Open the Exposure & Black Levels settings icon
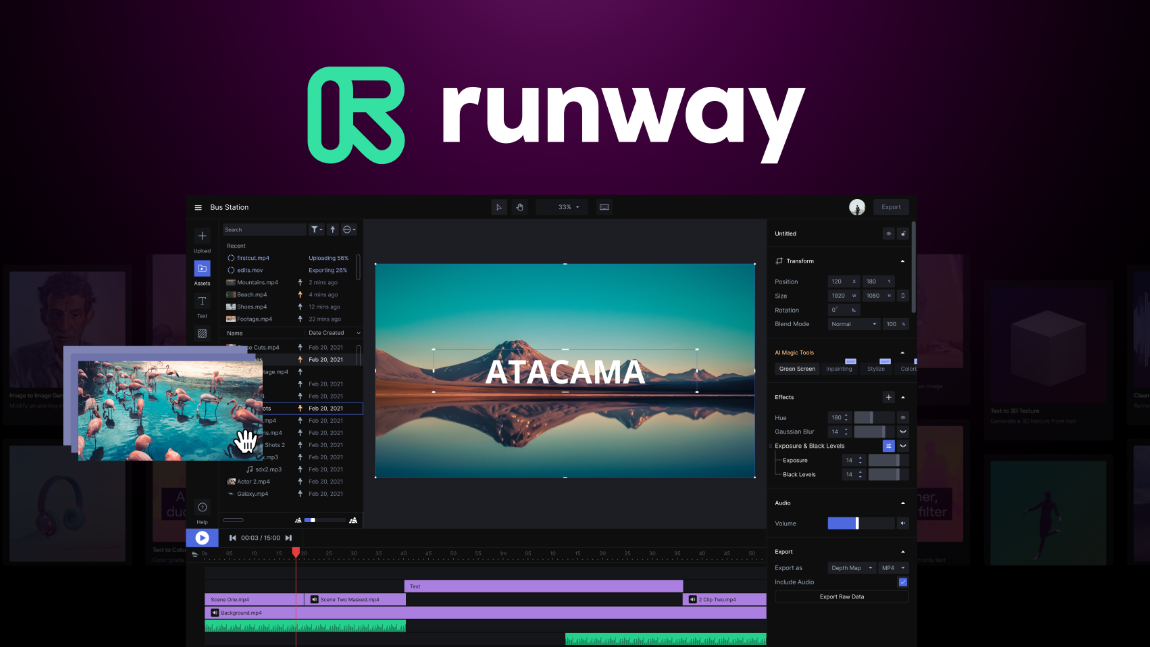Screen dimensions: 1150x647 888,446
